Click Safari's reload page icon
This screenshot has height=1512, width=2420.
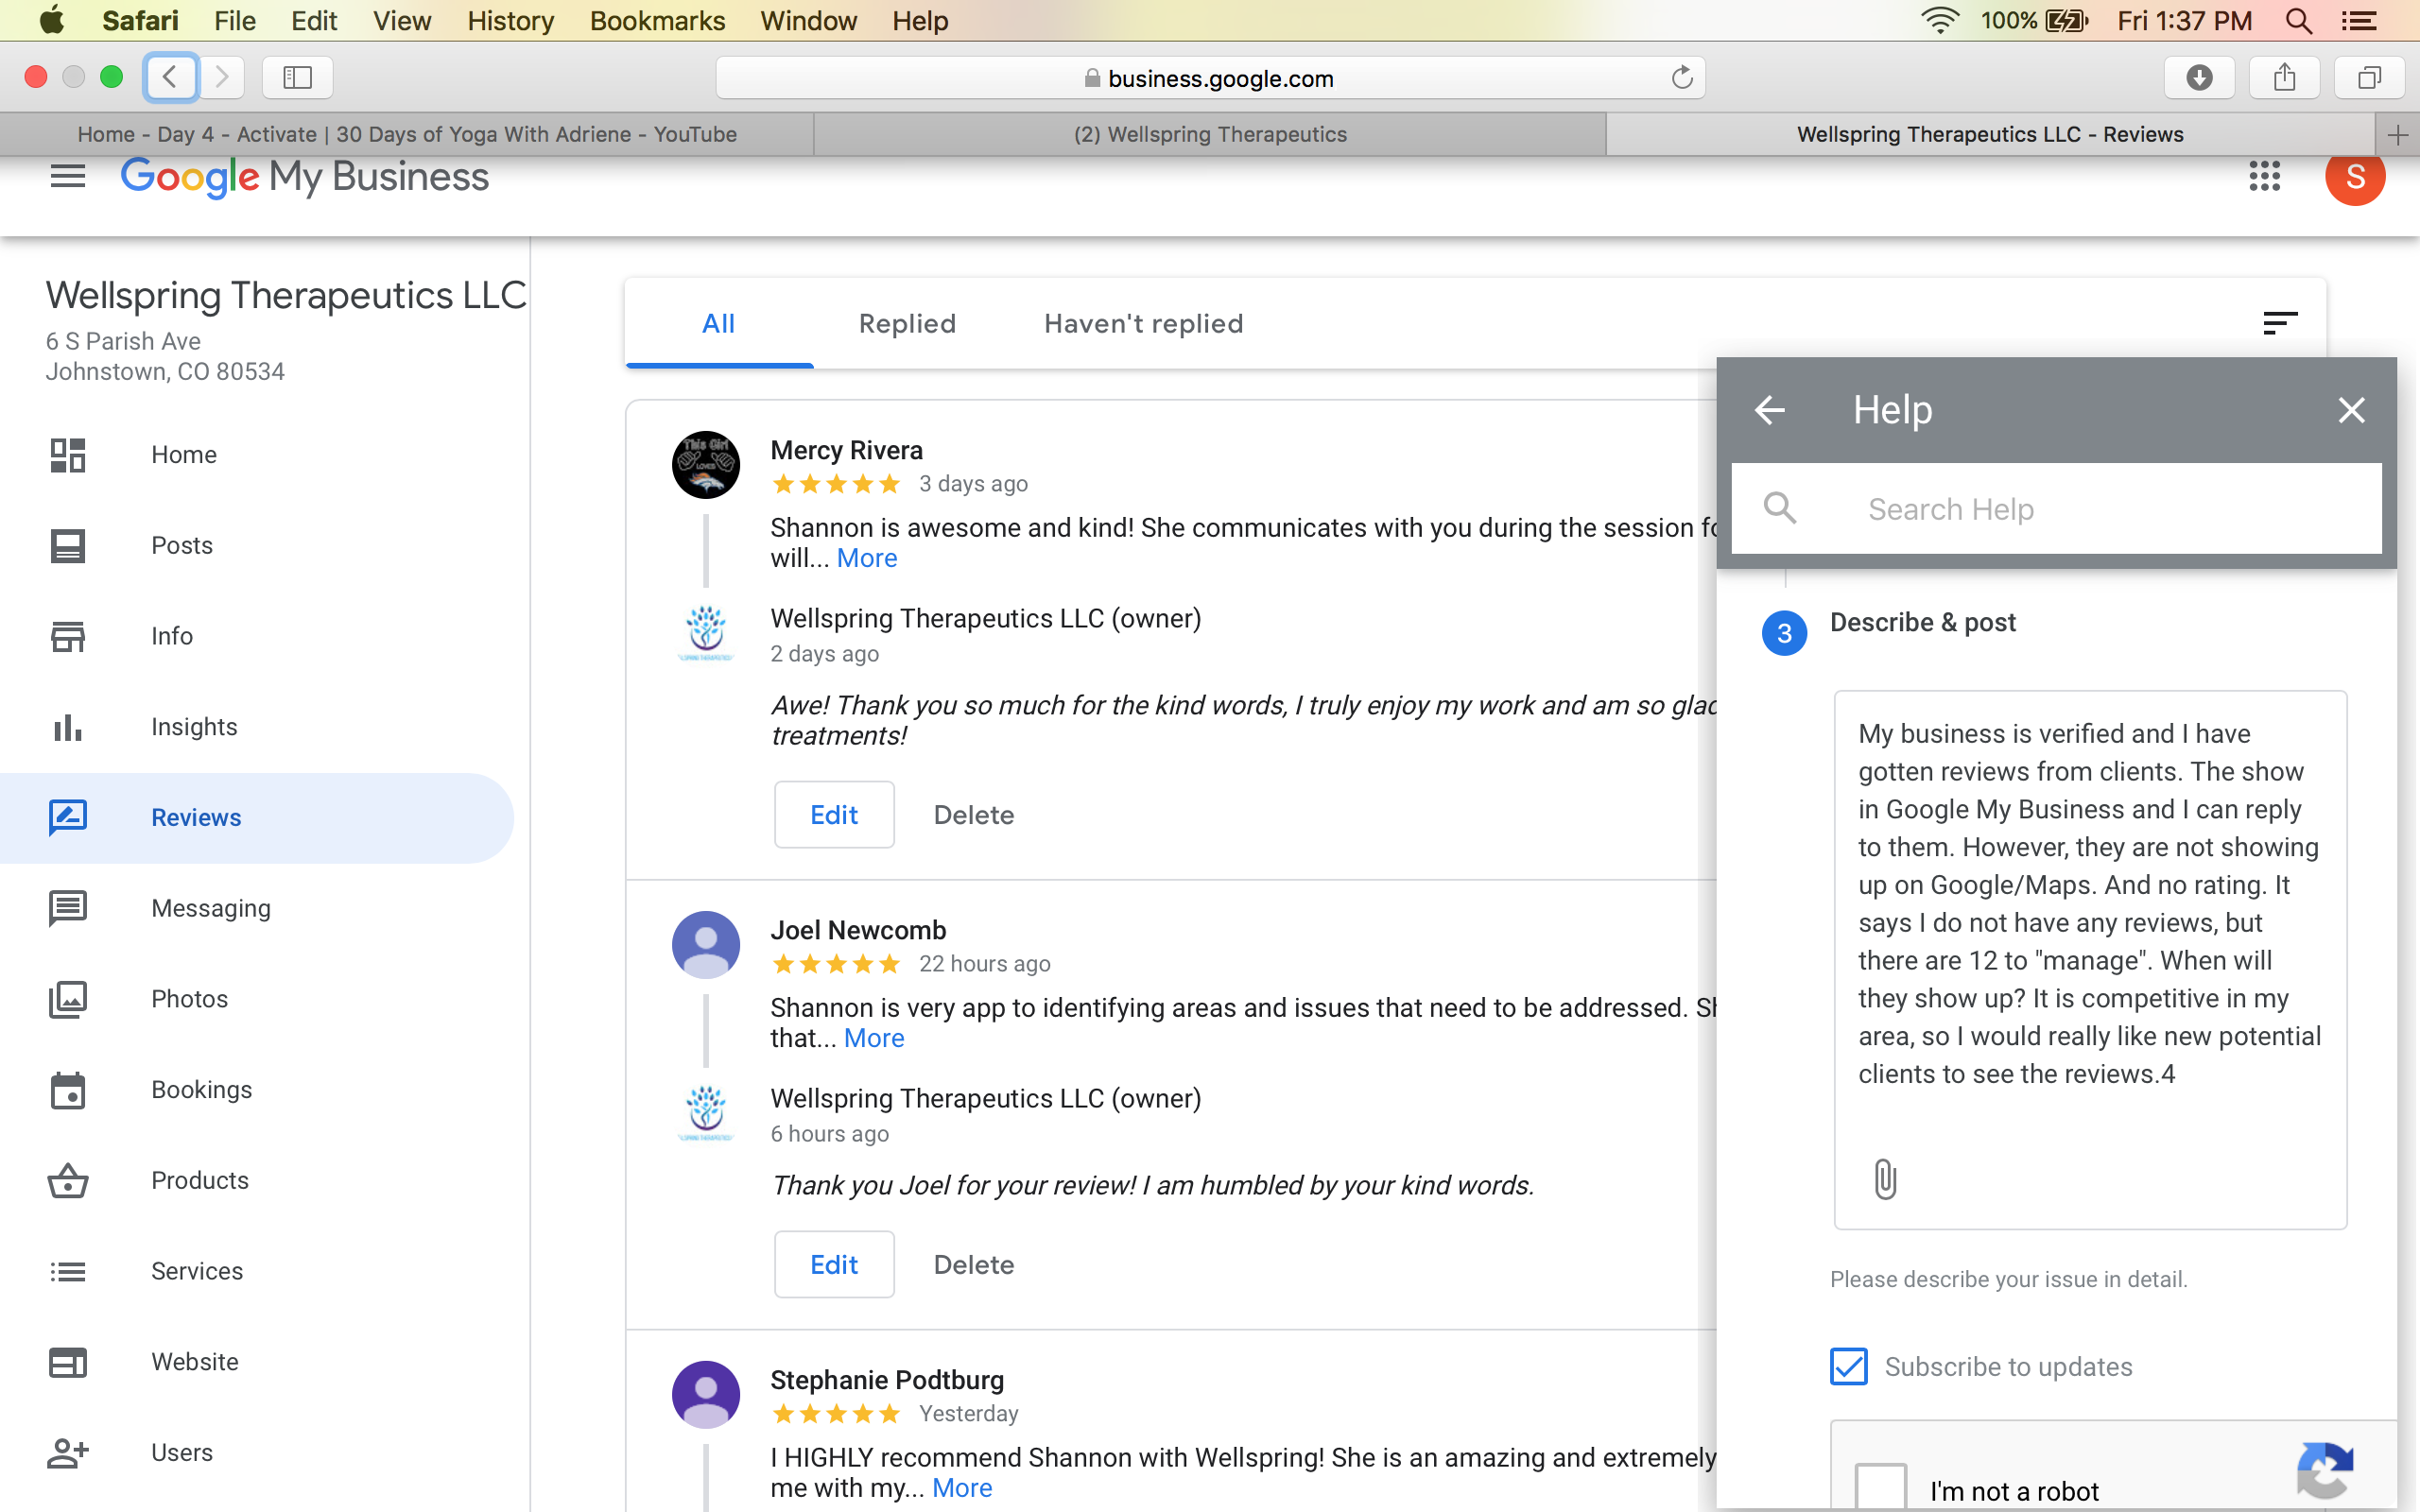(1682, 78)
